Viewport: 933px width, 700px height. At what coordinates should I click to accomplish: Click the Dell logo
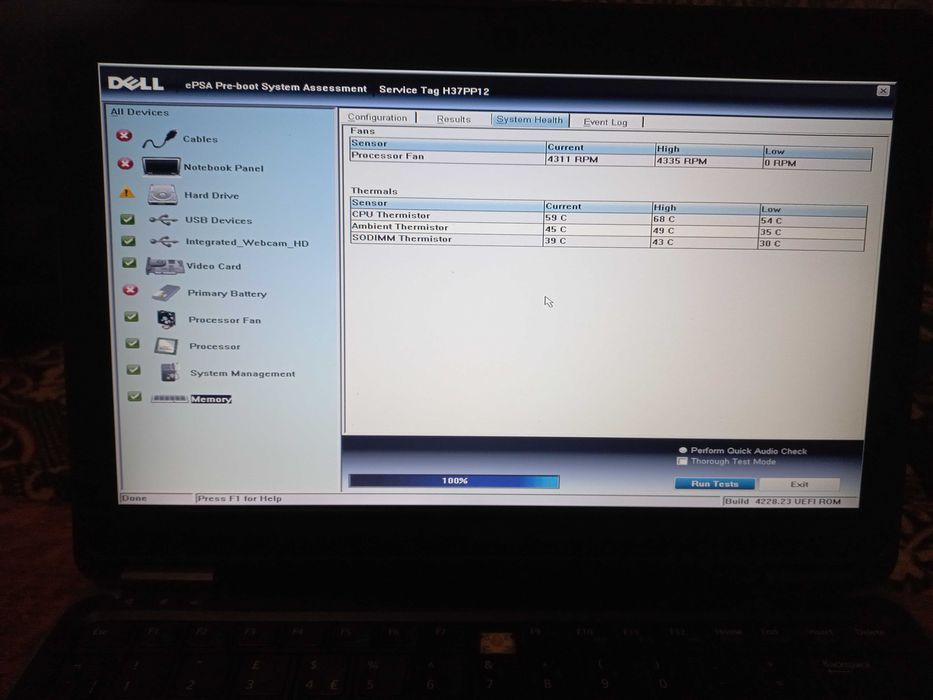coord(136,83)
